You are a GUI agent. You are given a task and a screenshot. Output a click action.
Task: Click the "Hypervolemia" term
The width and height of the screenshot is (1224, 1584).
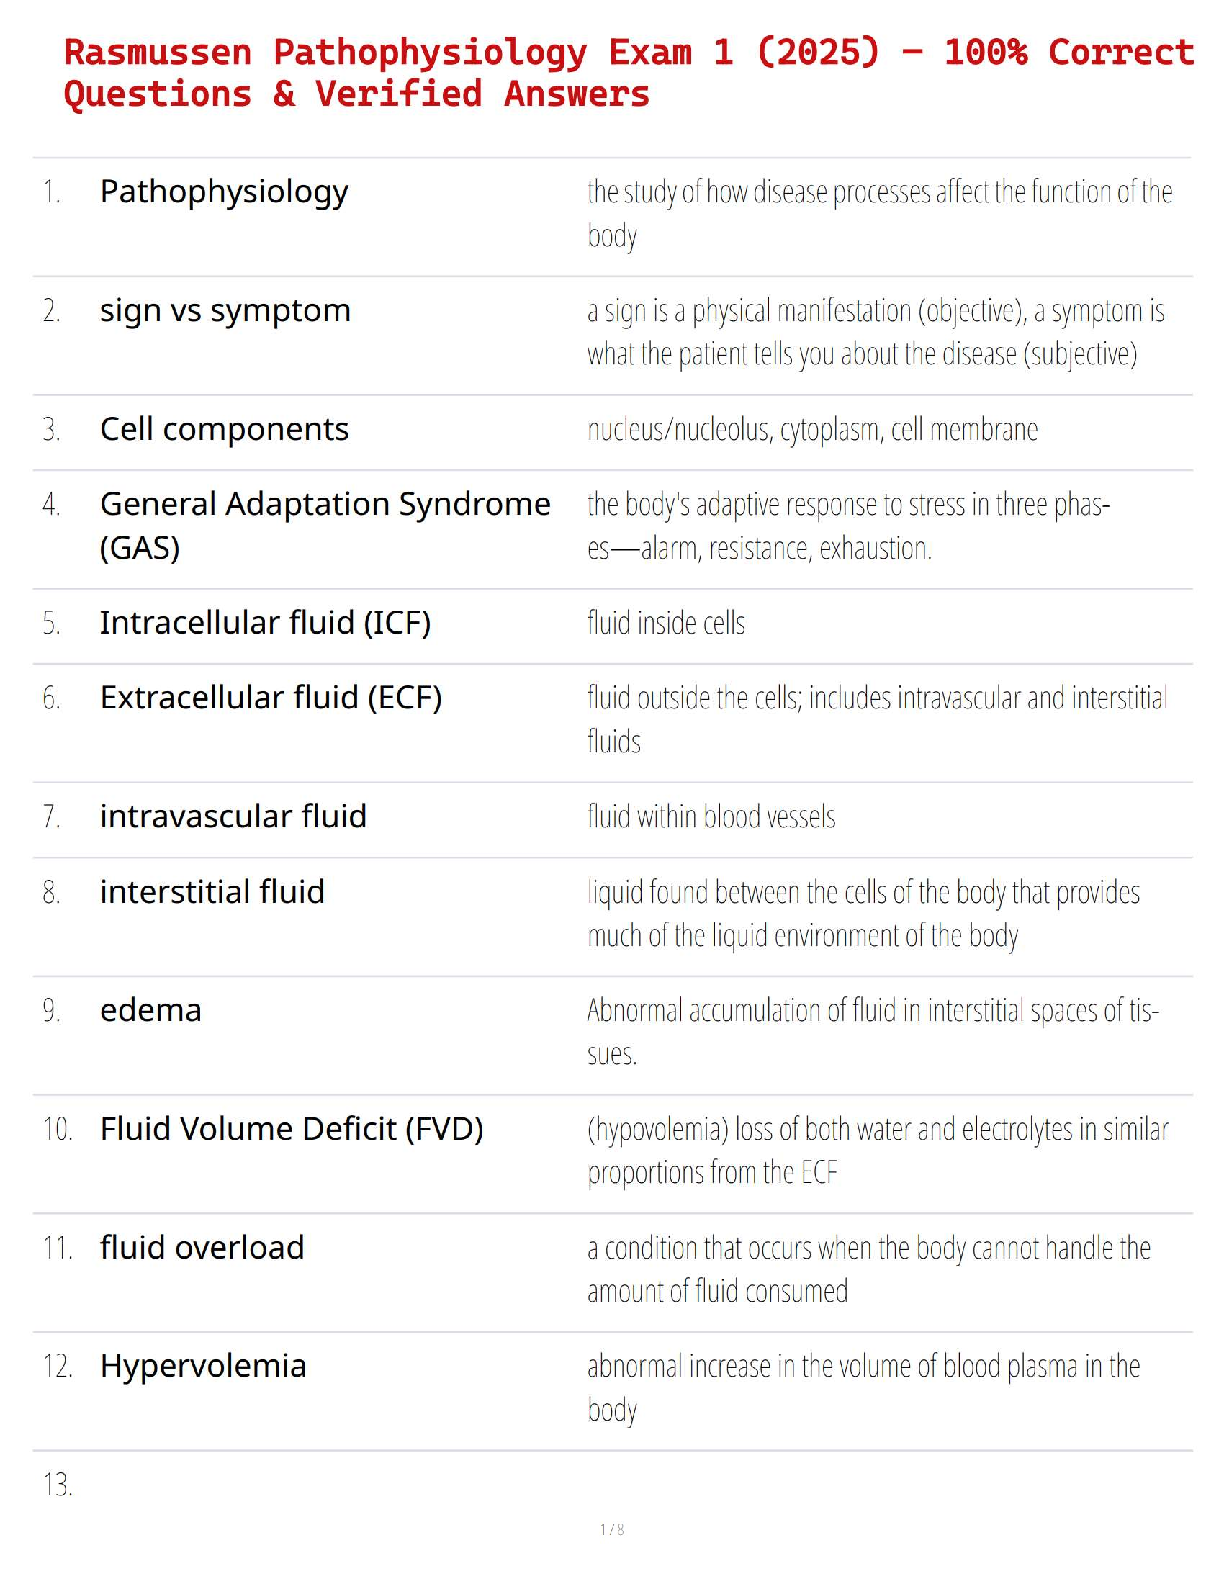click(x=203, y=1366)
